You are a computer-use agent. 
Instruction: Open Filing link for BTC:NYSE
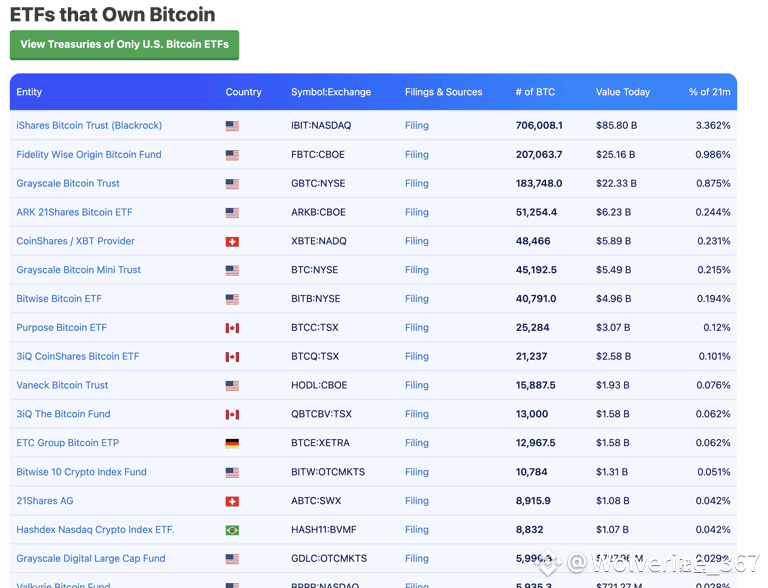pos(417,270)
